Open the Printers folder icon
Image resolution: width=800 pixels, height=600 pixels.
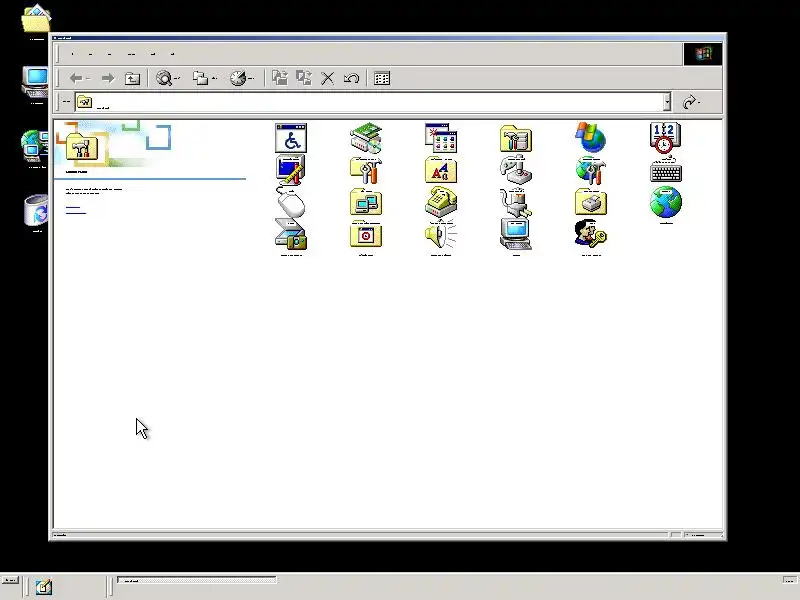591,203
